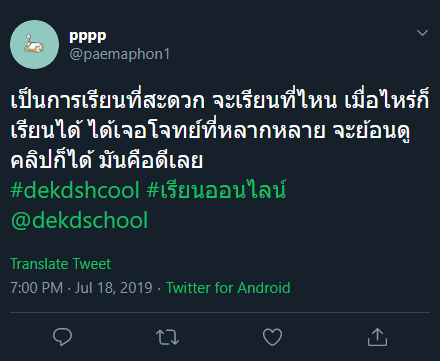Open the #dekdshcool hashtag
The width and height of the screenshot is (440, 361).
click(75, 191)
